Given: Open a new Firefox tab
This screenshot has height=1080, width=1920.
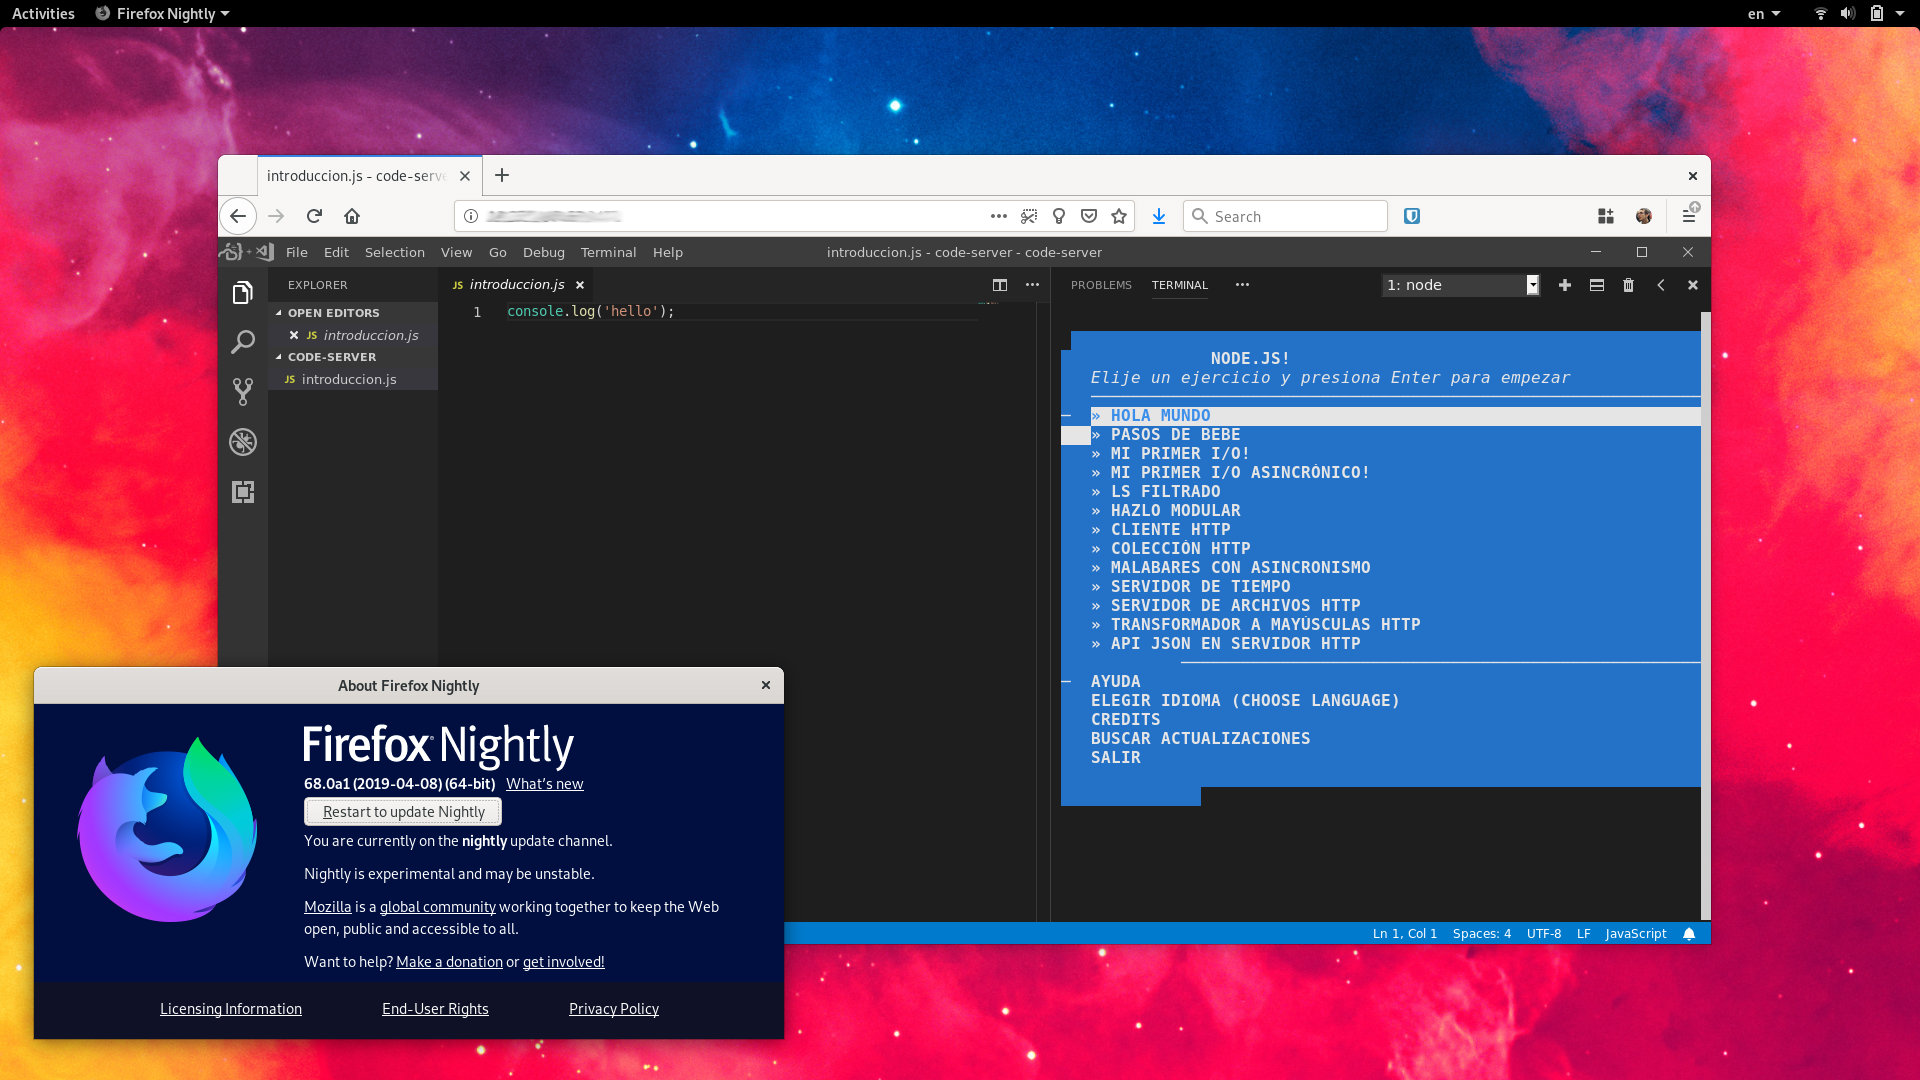Looking at the screenshot, I should click(502, 176).
